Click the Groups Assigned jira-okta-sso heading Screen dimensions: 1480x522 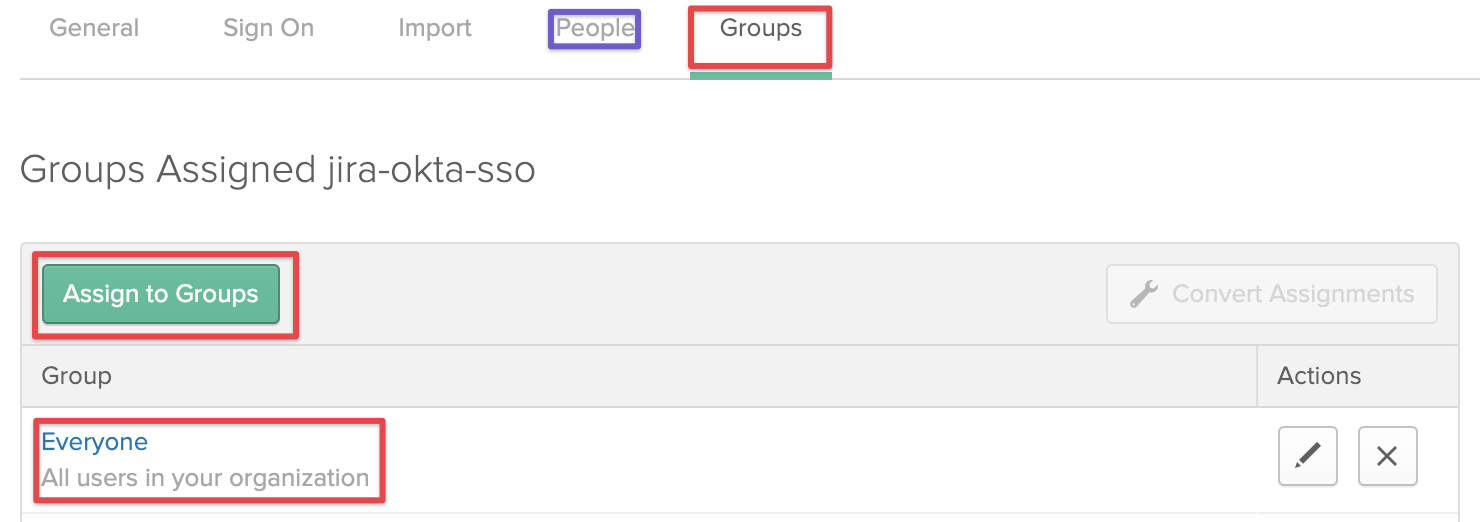click(277, 170)
